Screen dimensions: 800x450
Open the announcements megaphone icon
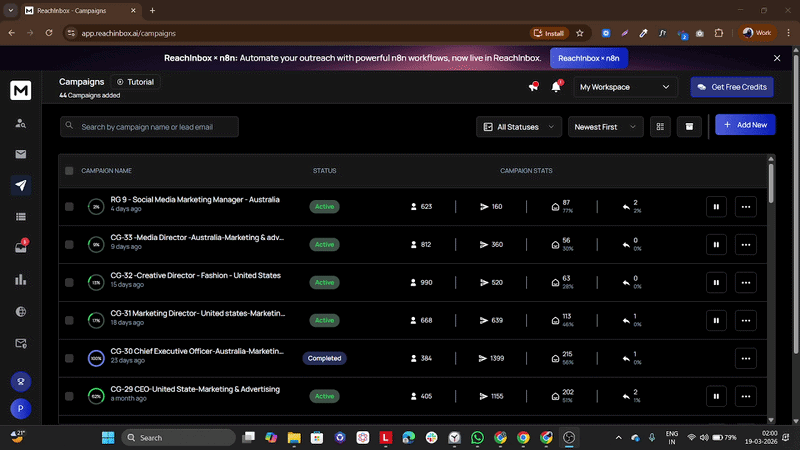pos(533,86)
